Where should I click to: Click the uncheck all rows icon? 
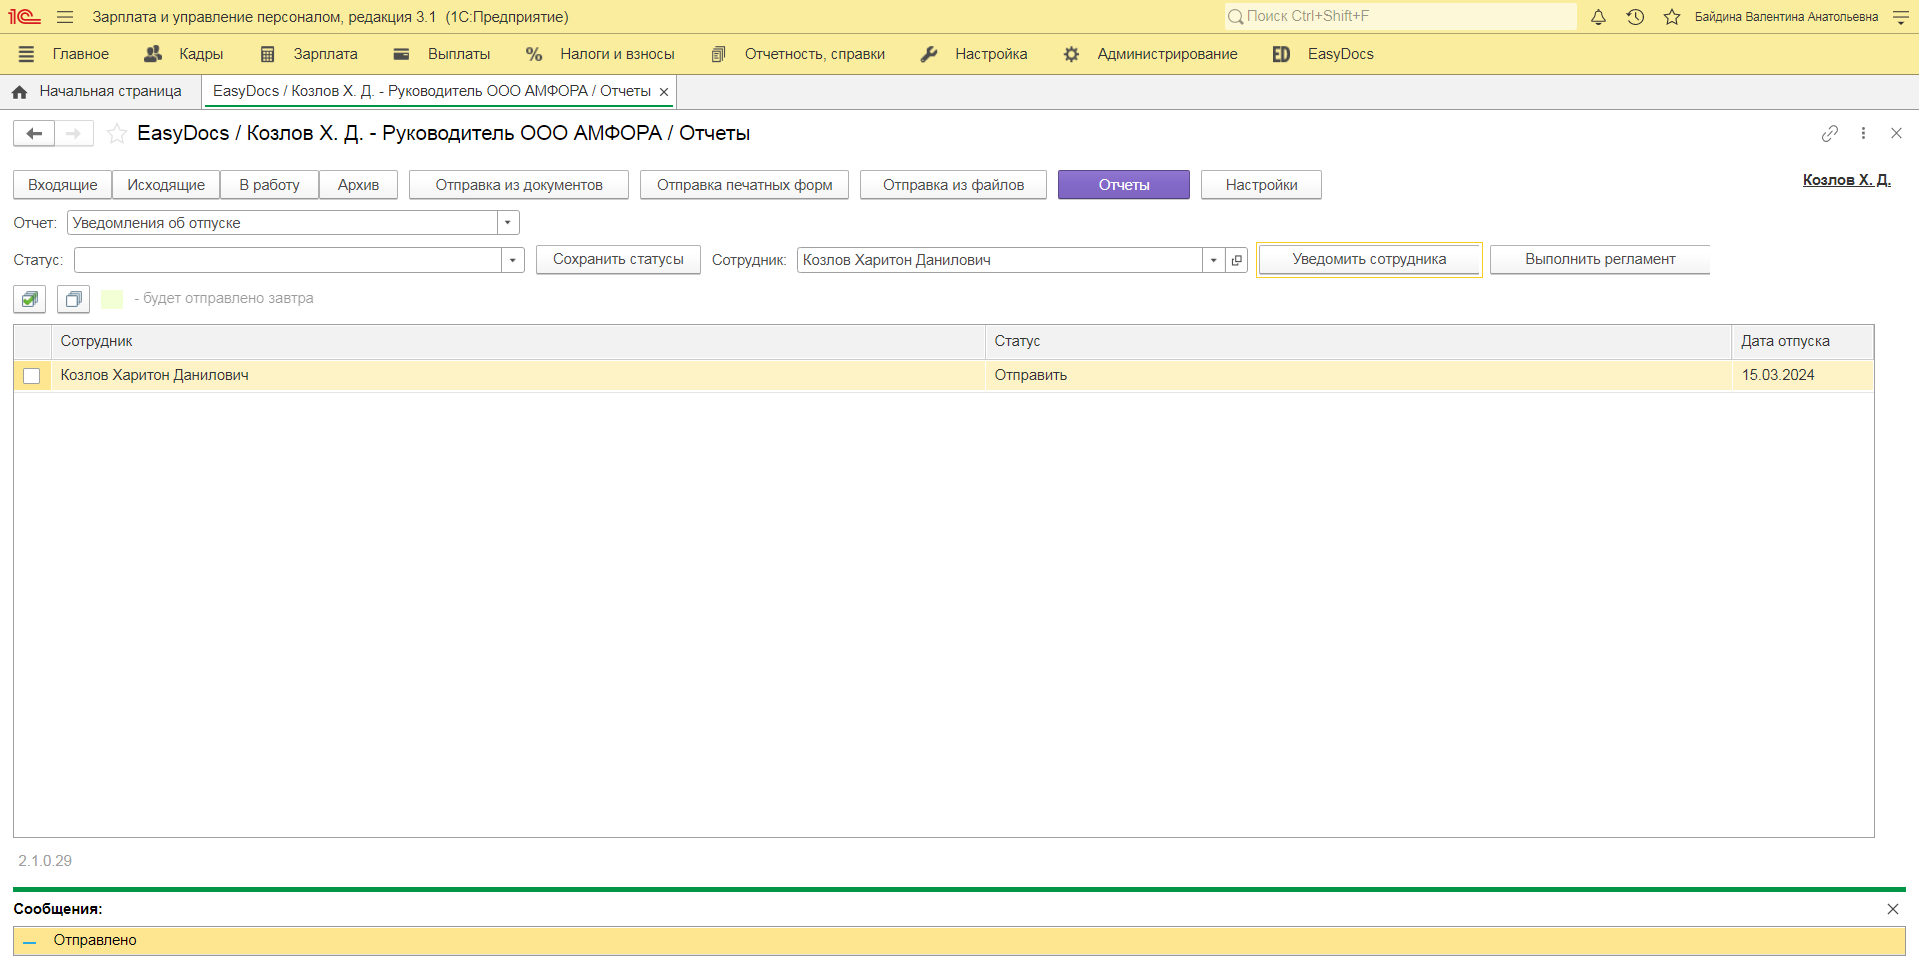click(73, 299)
